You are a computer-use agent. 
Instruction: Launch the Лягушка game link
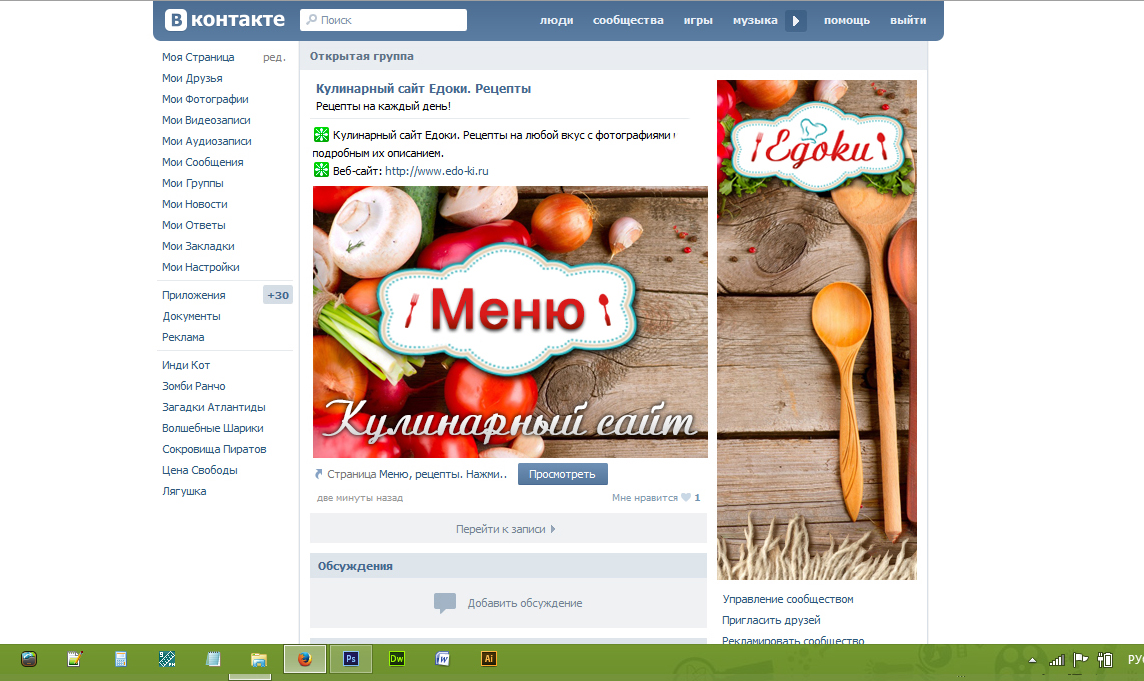click(184, 491)
